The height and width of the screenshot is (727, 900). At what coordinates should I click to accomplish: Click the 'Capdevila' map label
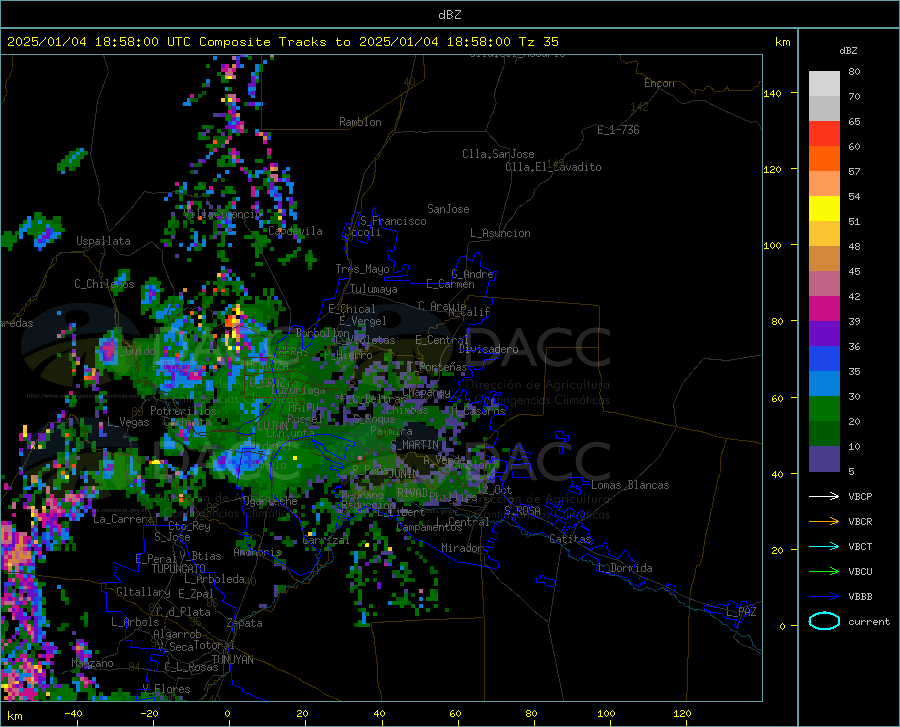(295, 231)
